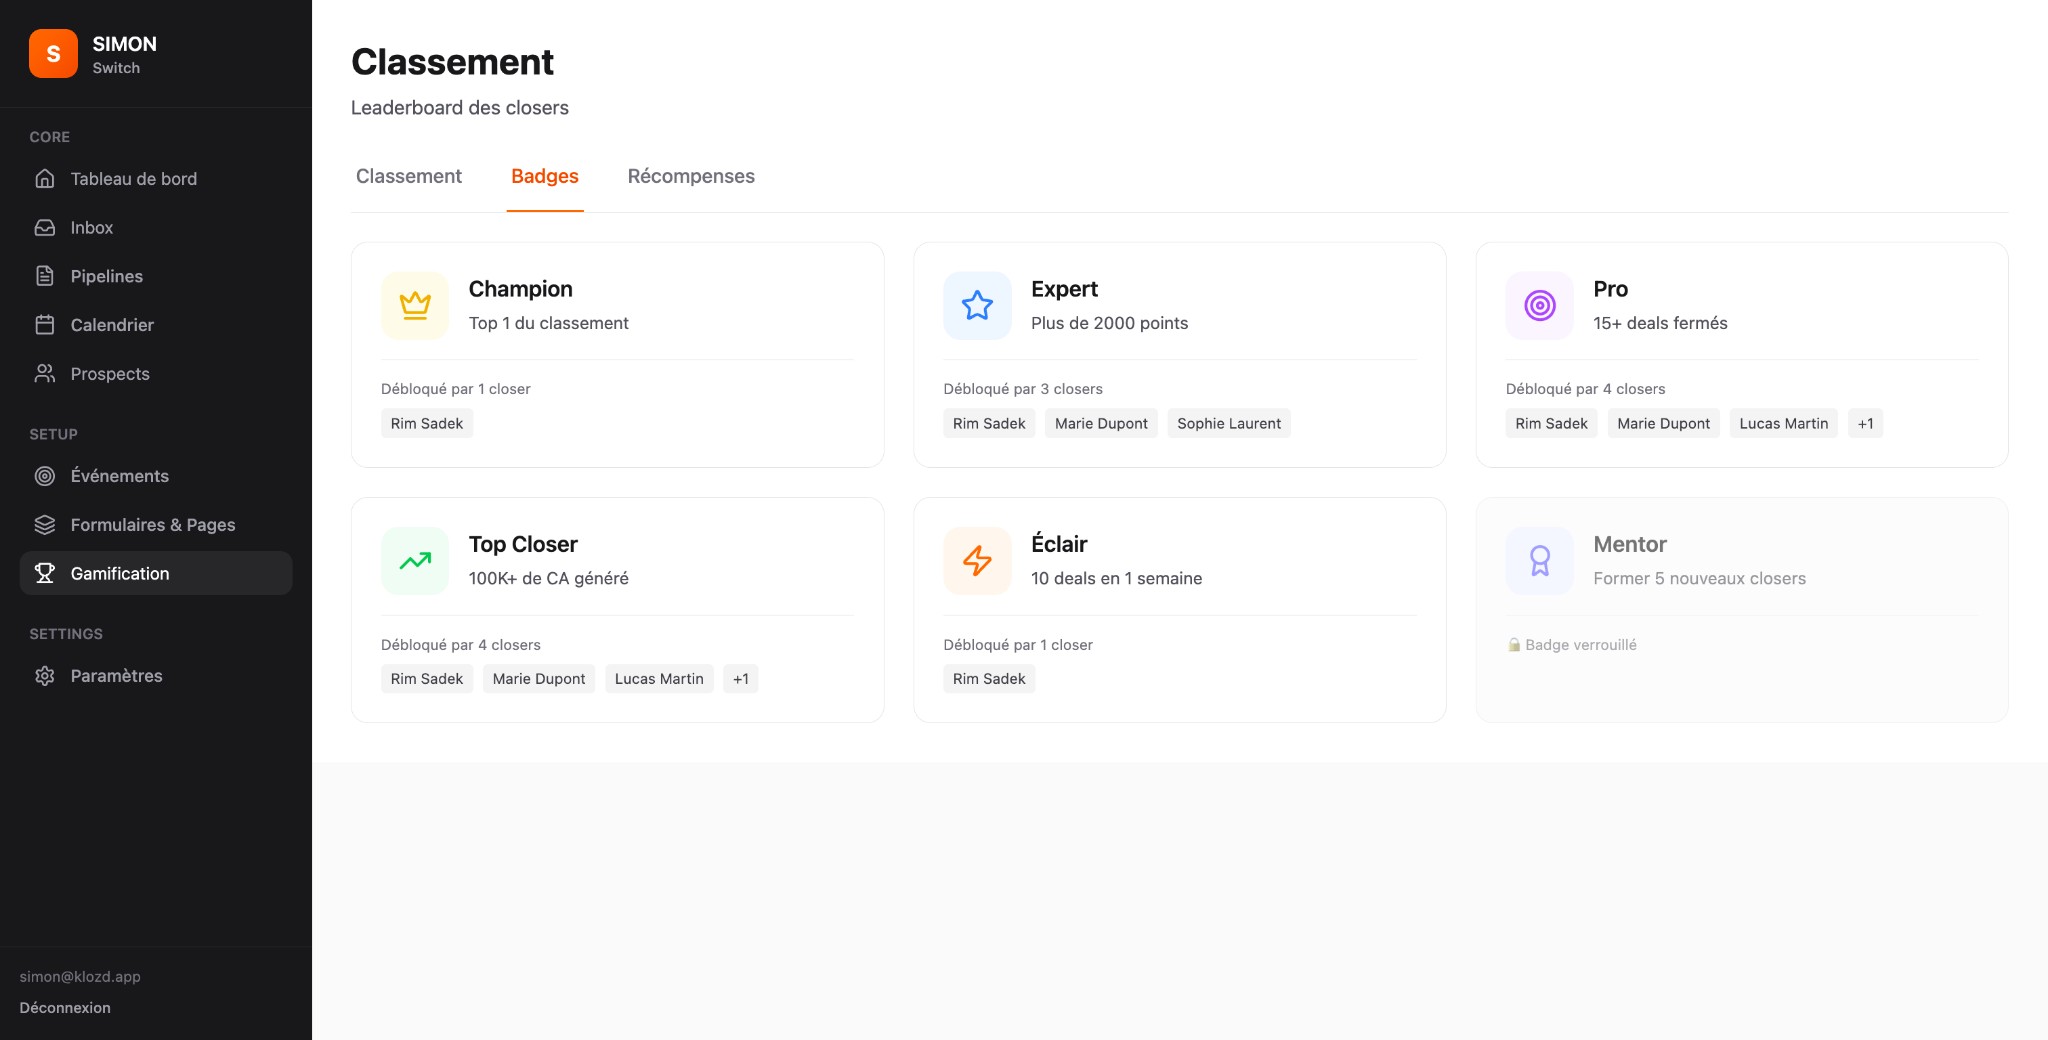The height and width of the screenshot is (1040, 2048).
Task: Open Paramètres with the gear icon
Action: (x=46, y=676)
